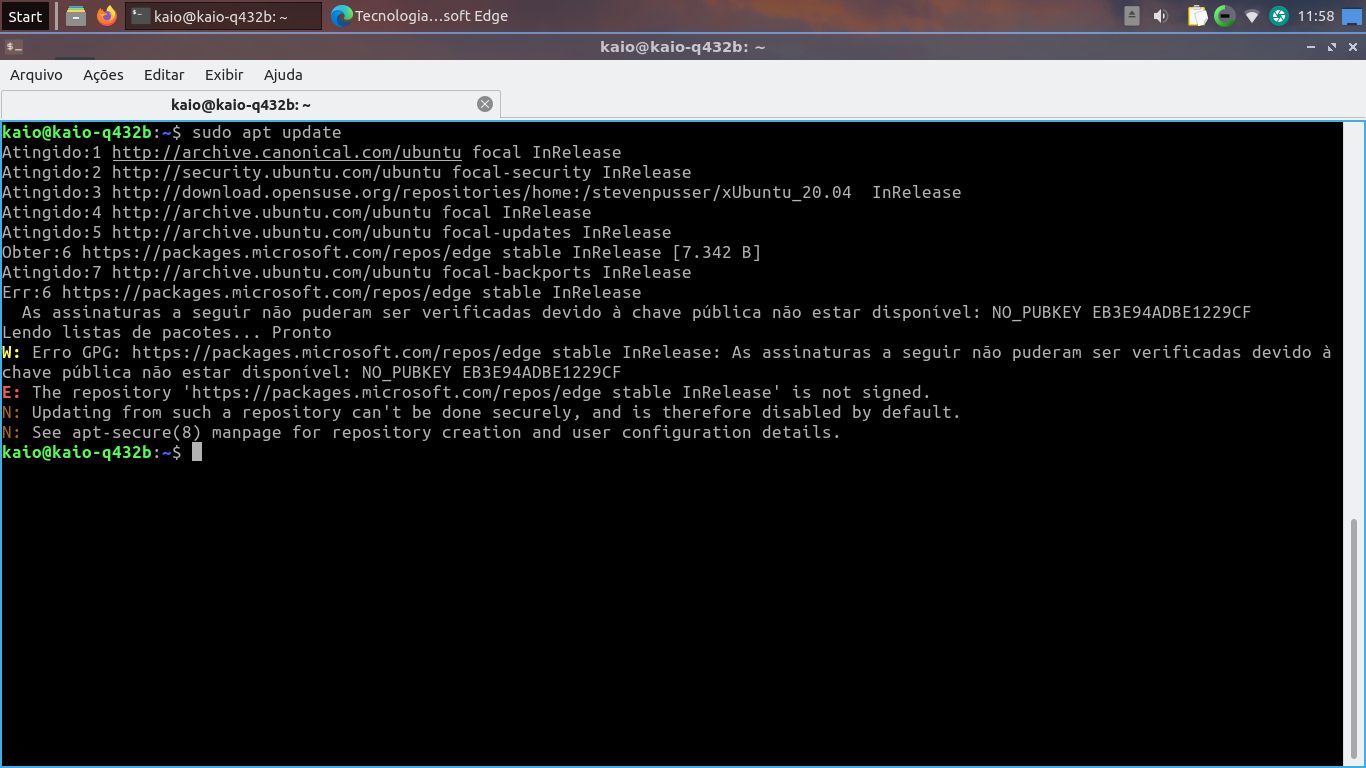Click the 'E: The repository' error line
This screenshot has height=768, width=1366.
pyautogui.click(x=466, y=392)
